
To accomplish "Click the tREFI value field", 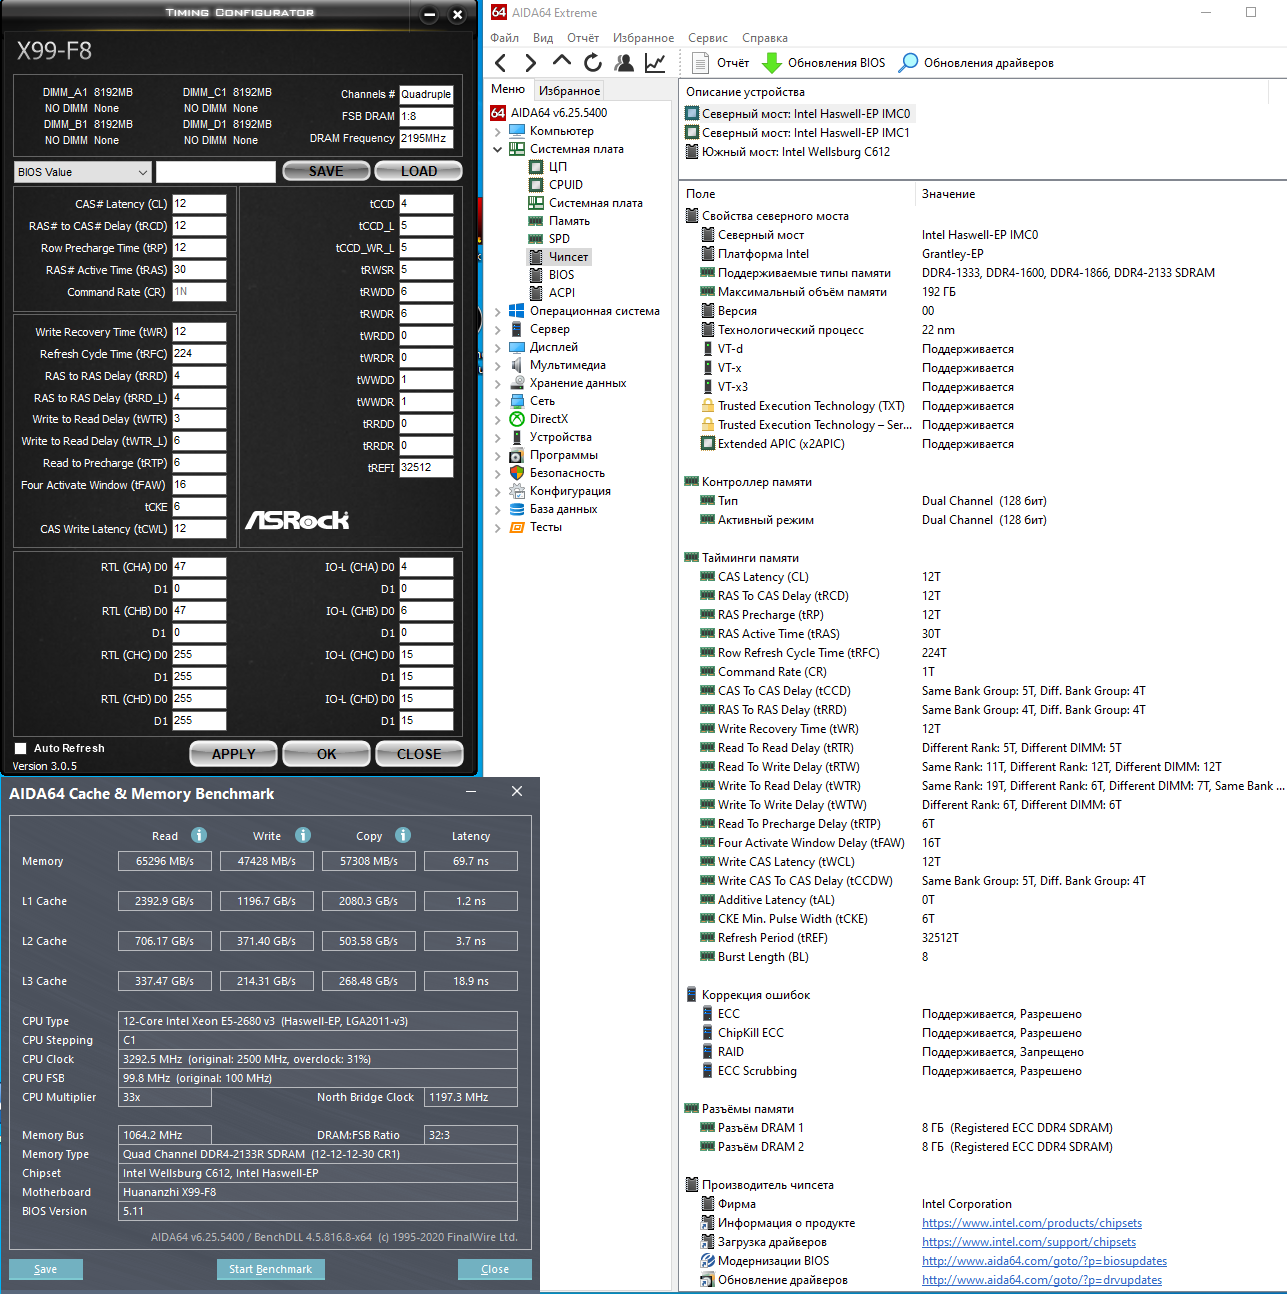I will click(426, 468).
